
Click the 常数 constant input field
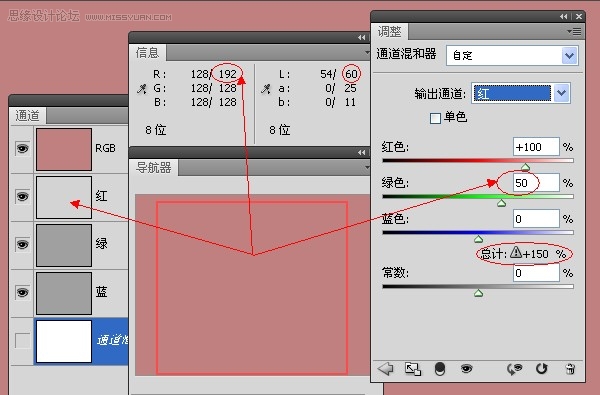pyautogui.click(x=536, y=273)
